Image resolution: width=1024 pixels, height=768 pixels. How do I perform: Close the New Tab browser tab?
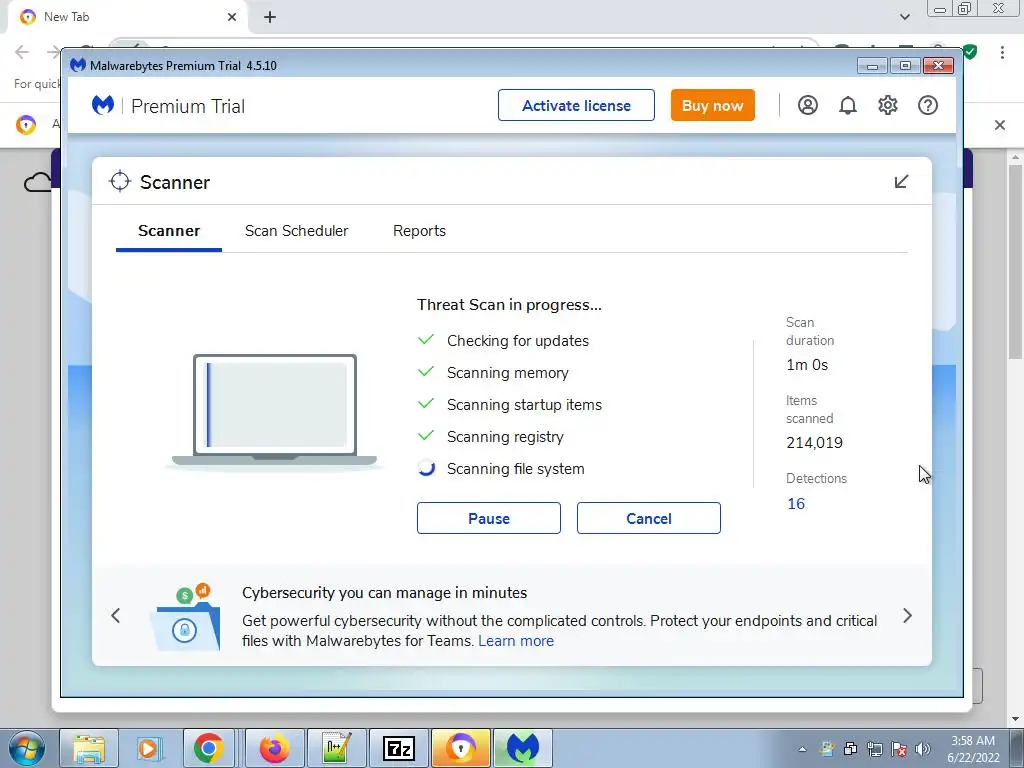(x=232, y=17)
